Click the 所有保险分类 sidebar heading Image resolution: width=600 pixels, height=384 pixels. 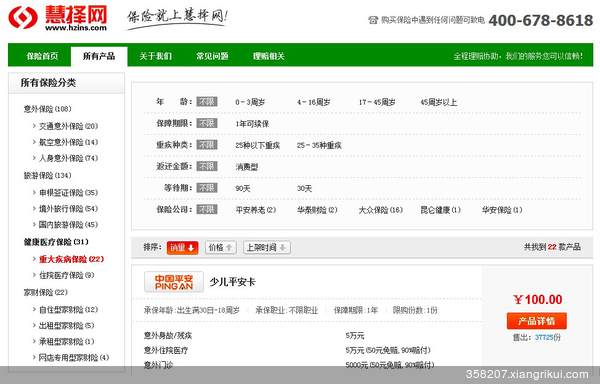48,83
